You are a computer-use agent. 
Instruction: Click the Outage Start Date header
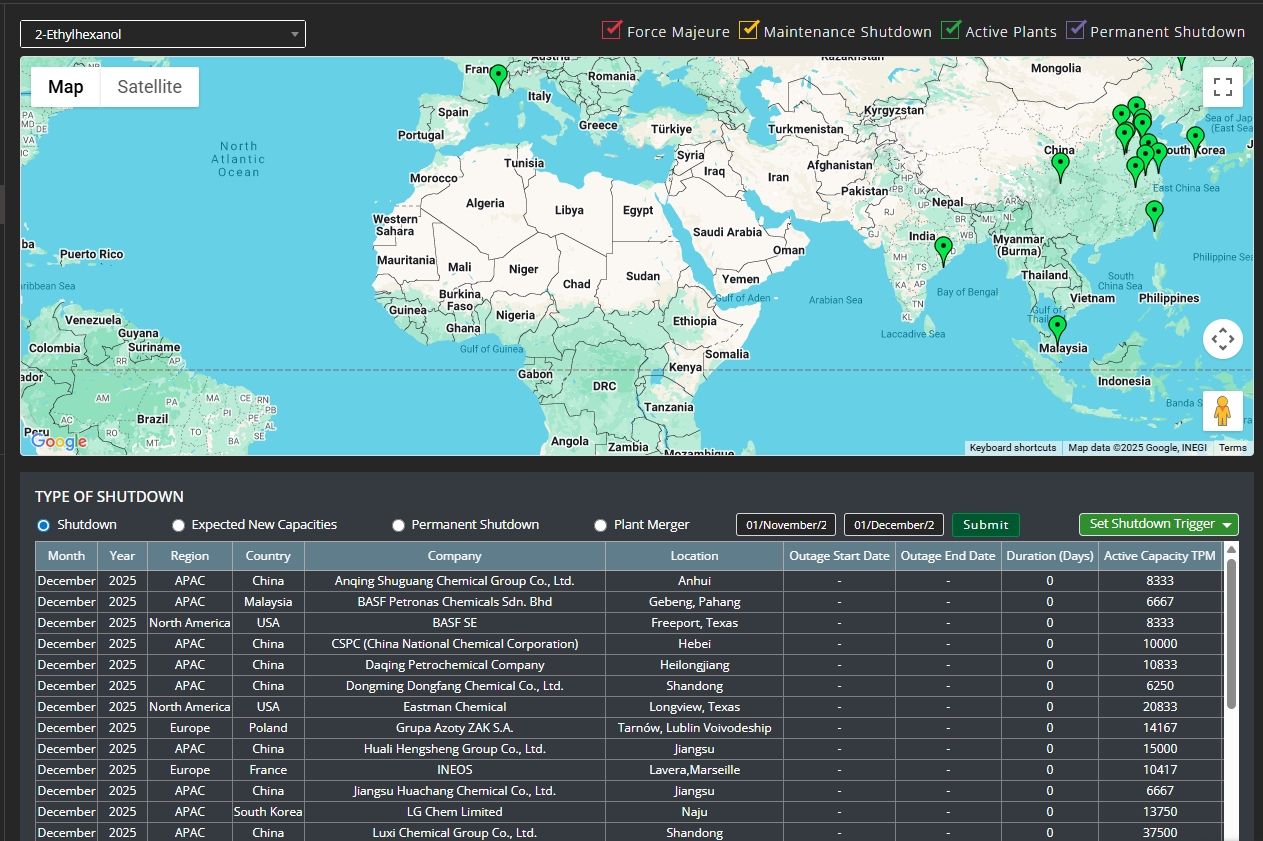tap(839, 556)
